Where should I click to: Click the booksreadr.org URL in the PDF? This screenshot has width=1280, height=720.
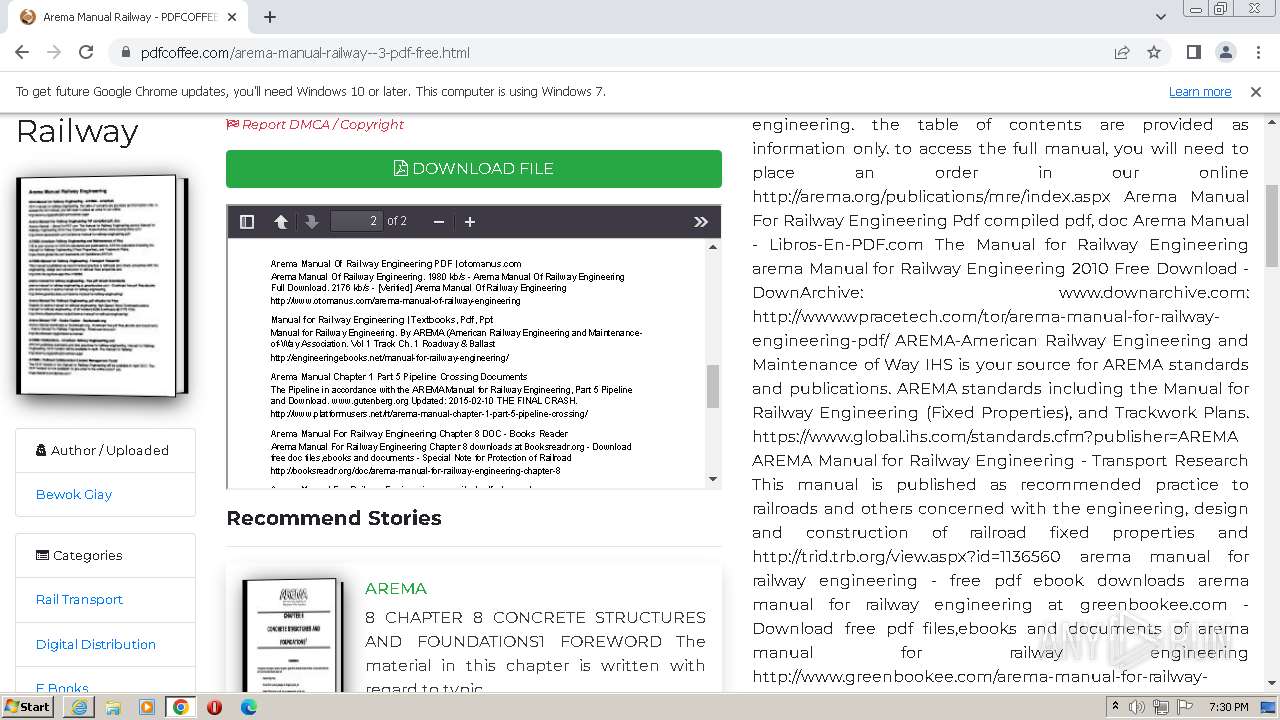(x=415, y=470)
